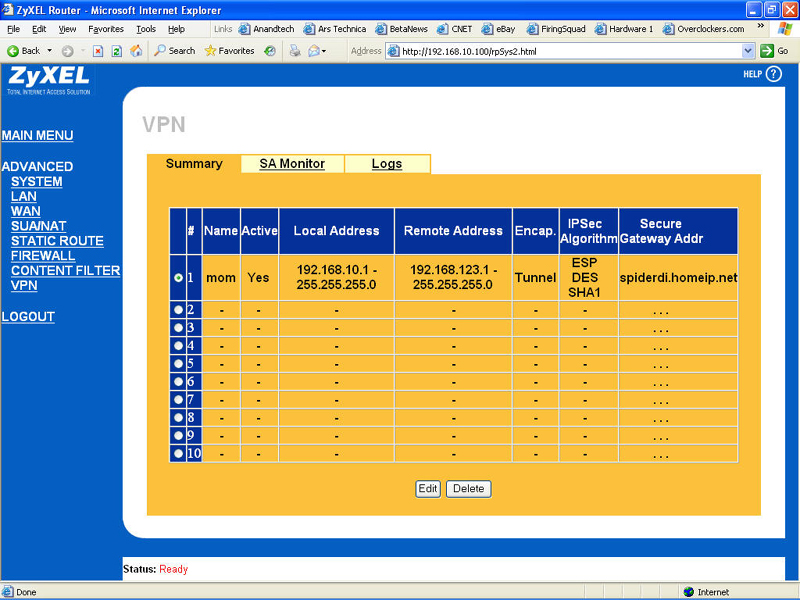Select VPN rule 1 radio button
This screenshot has width=800, height=600.
178,278
